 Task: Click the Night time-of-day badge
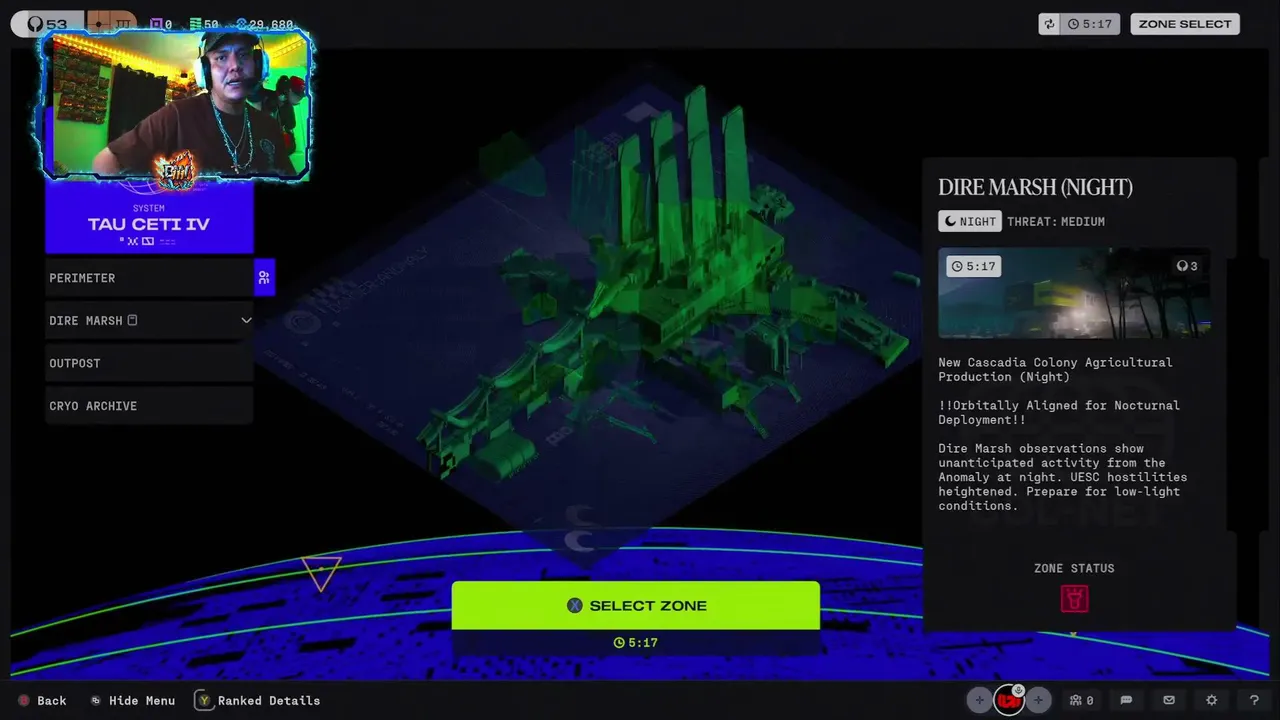coord(970,222)
